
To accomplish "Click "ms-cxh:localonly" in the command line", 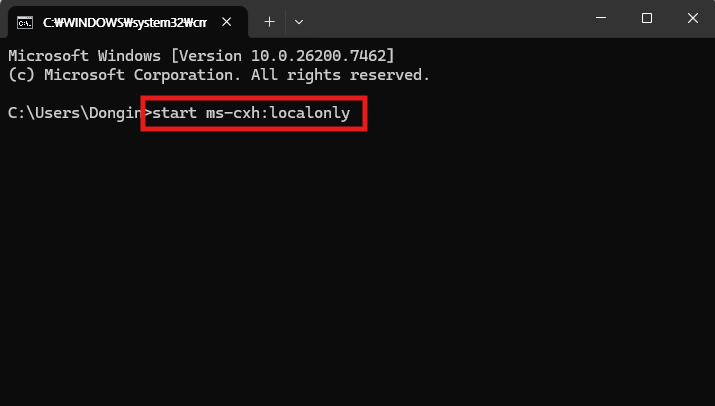I will click(278, 114).
